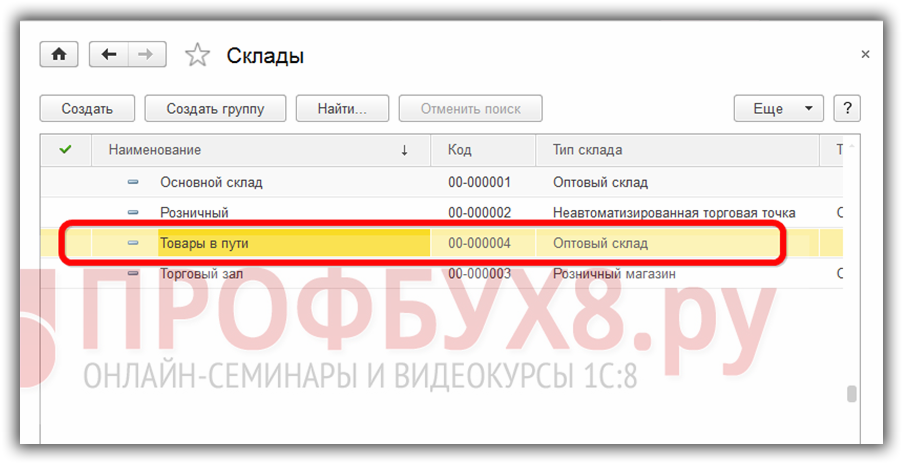Close the Склады tab with the x
The height and width of the screenshot is (464, 903).
click(x=865, y=54)
